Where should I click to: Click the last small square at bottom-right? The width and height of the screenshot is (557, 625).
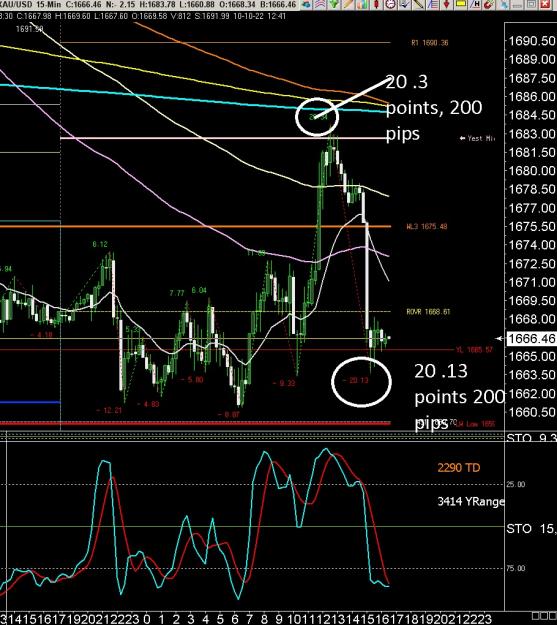point(552,616)
